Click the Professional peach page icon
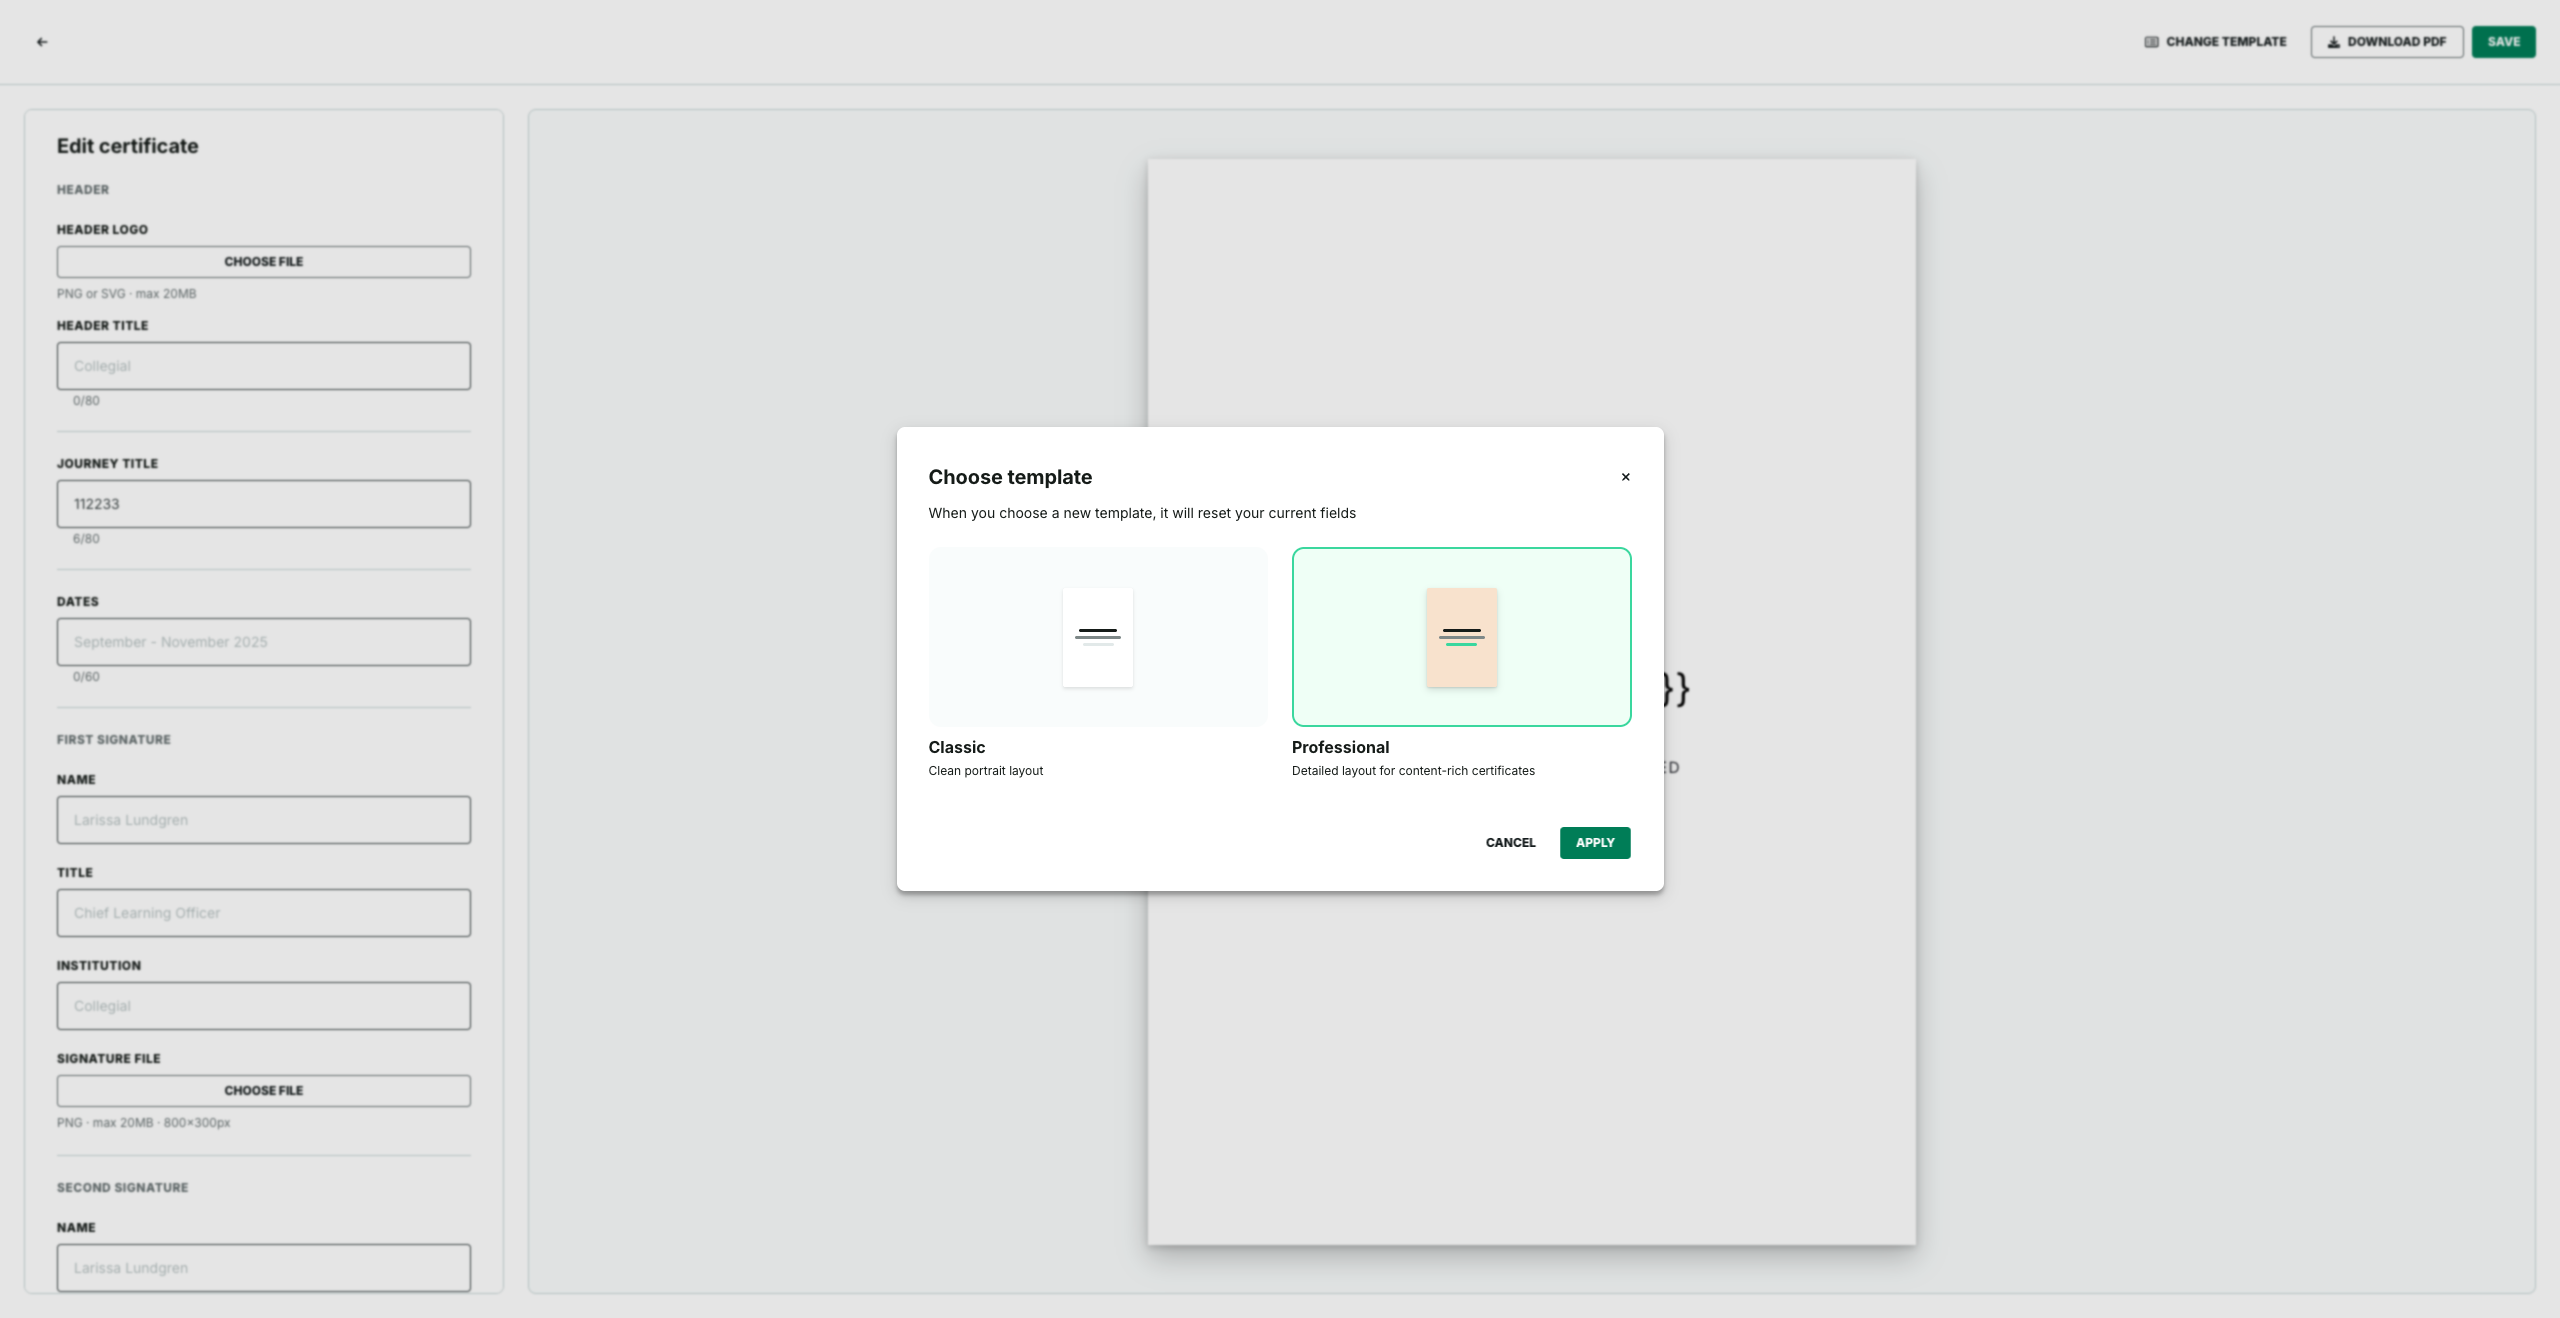The width and height of the screenshot is (2560, 1318). coord(1461,637)
